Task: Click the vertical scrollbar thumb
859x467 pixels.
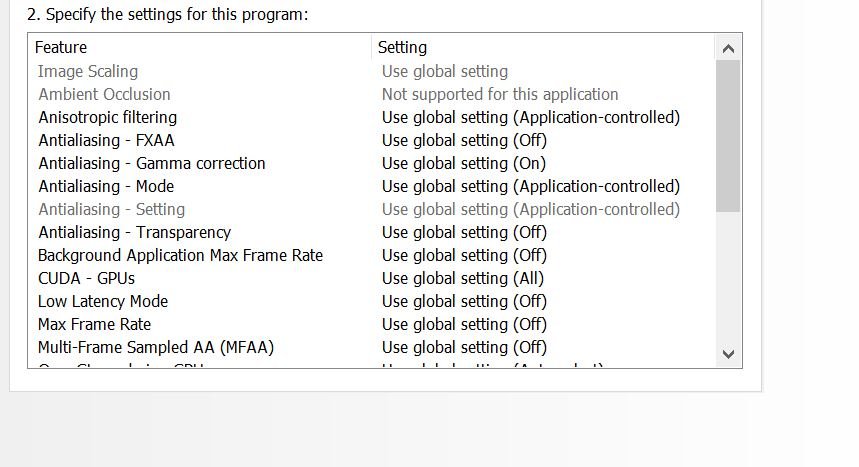Action: point(728,135)
